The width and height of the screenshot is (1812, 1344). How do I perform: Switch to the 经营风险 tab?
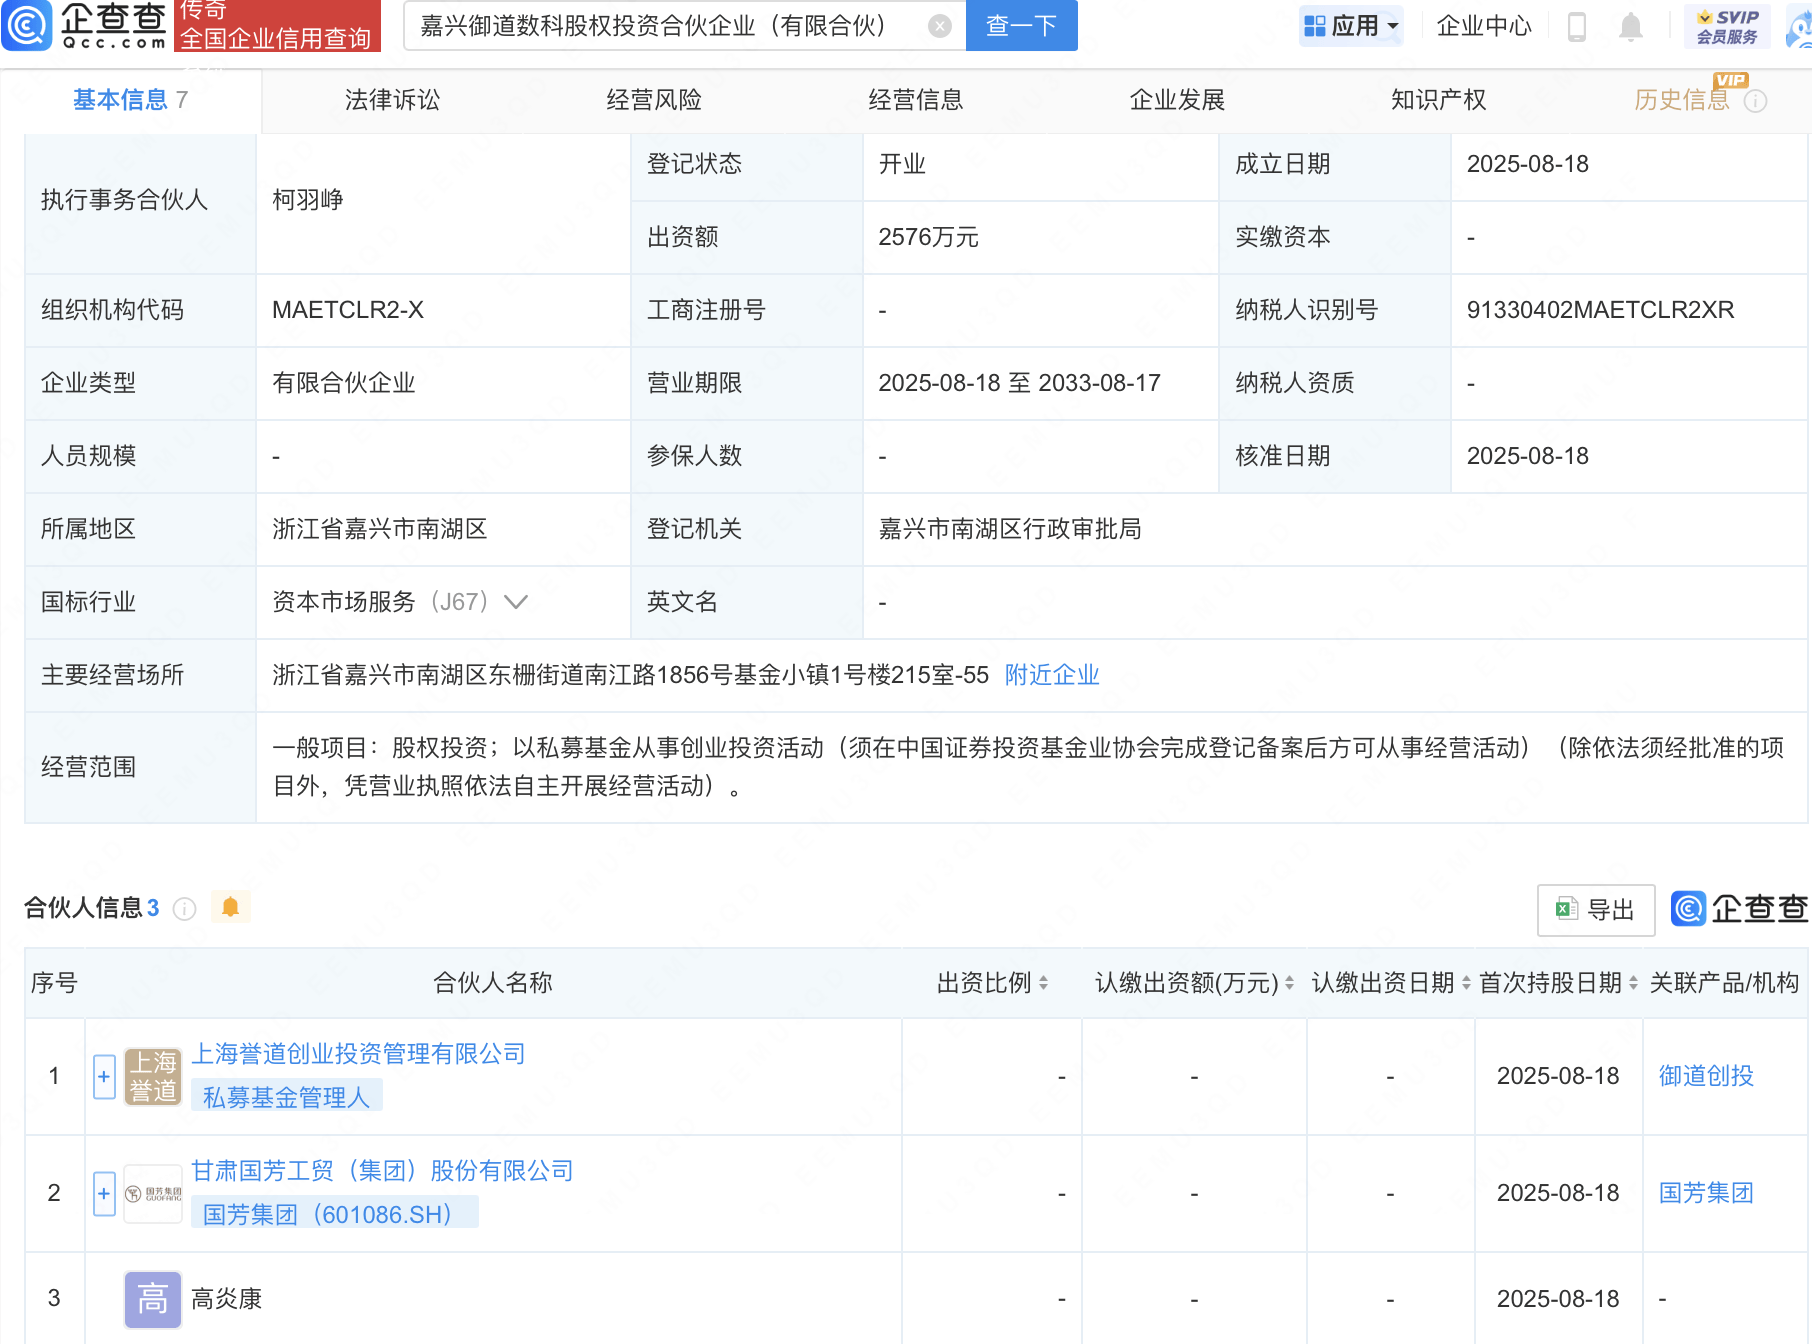[654, 100]
